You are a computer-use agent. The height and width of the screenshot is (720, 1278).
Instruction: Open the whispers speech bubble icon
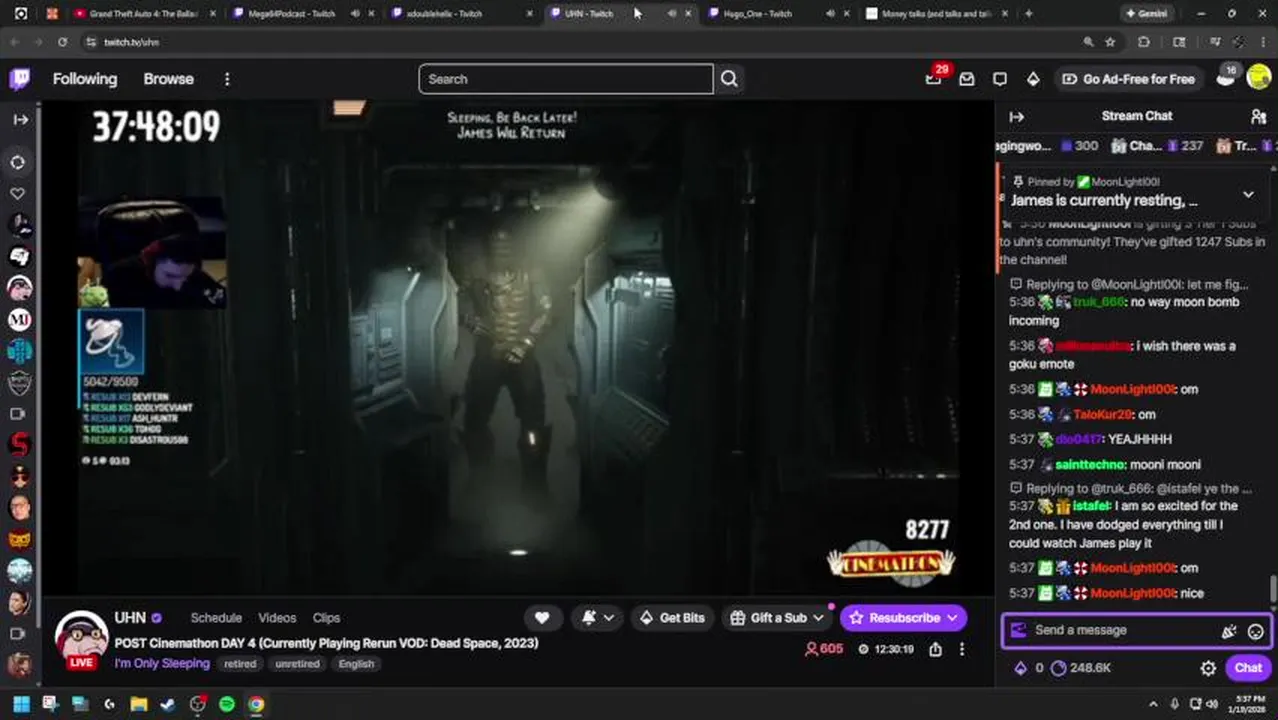[1000, 79]
